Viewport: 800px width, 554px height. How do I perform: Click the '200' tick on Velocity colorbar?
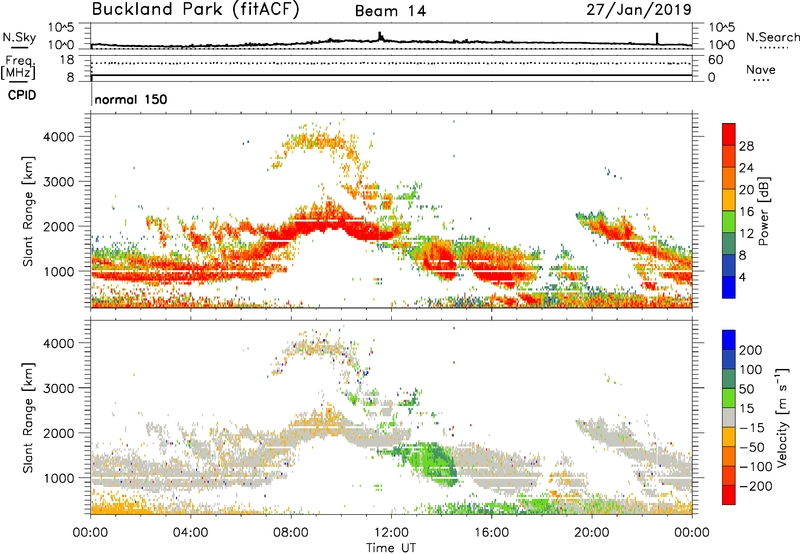point(751,350)
